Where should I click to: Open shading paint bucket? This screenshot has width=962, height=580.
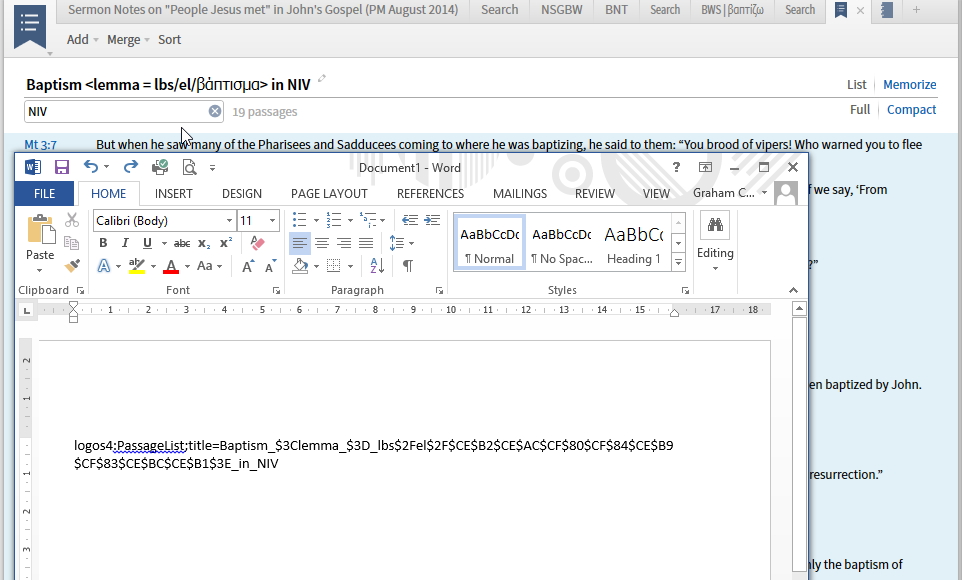click(300, 266)
